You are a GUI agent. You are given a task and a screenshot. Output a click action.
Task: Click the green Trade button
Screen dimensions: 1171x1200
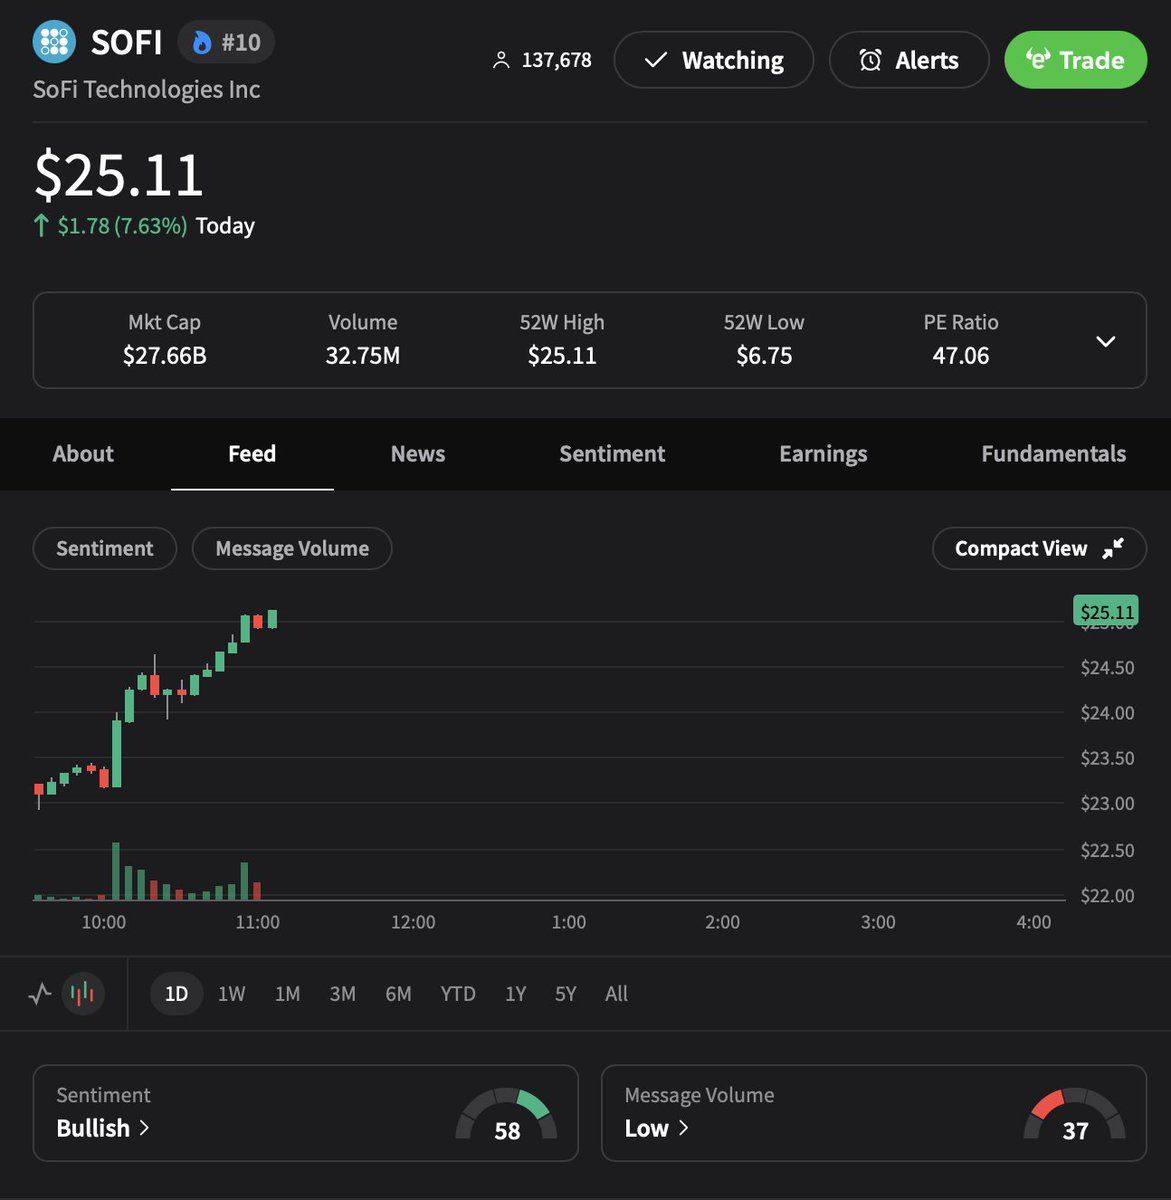tap(1075, 60)
